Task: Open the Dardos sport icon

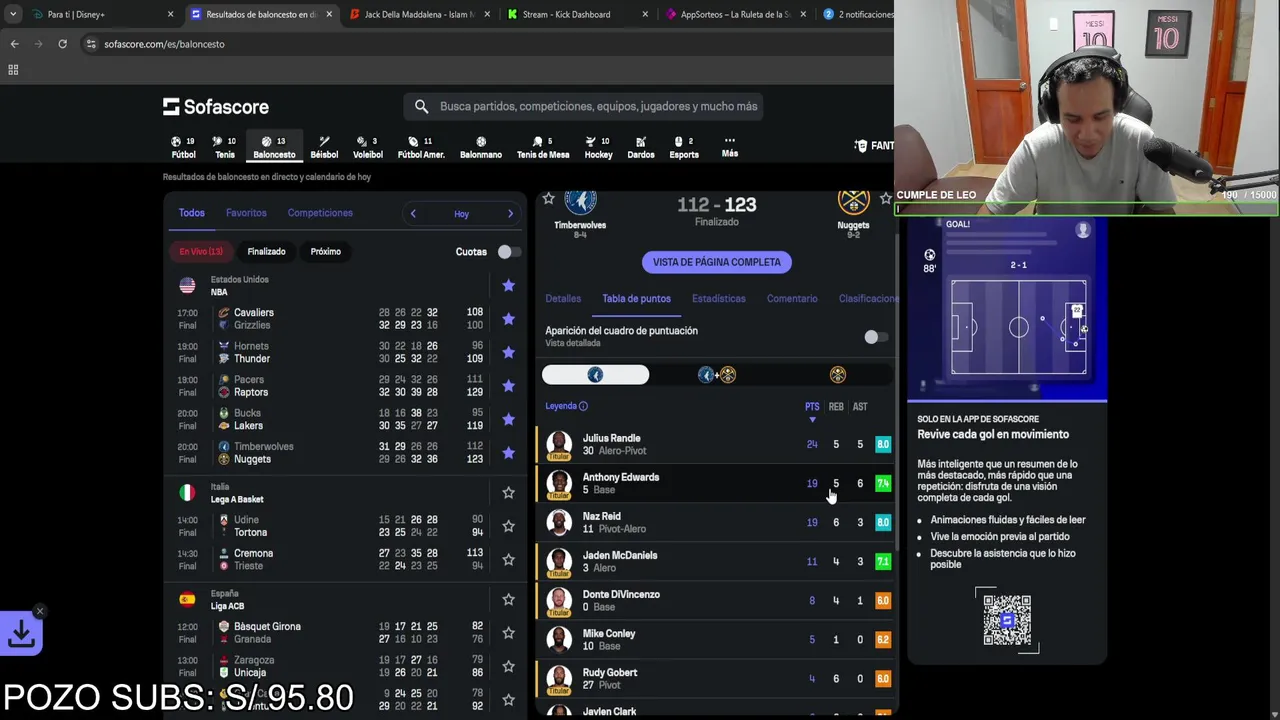Action: (x=641, y=147)
